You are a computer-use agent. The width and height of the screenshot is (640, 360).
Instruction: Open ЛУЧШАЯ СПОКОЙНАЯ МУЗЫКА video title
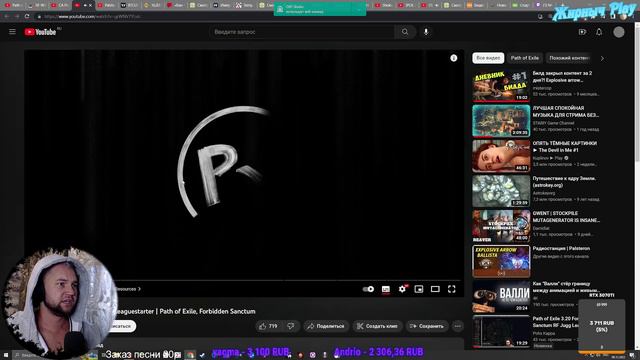coord(565,111)
